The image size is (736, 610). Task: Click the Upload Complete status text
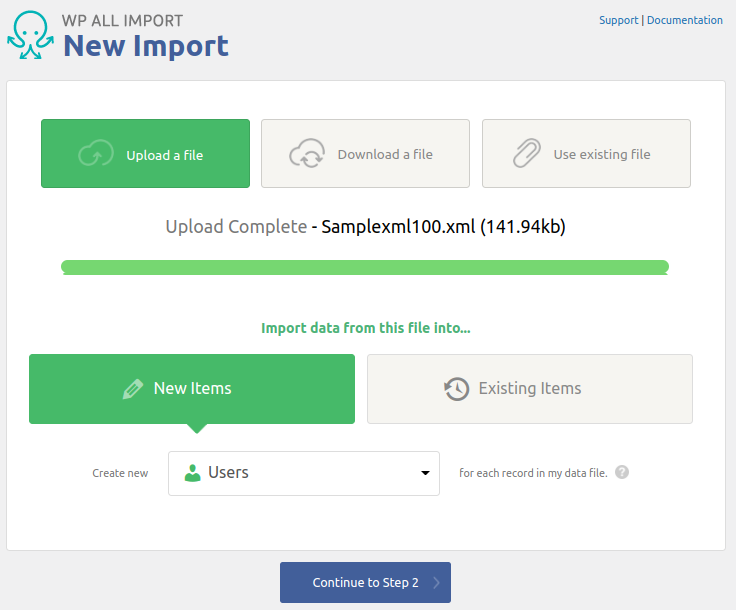236,227
